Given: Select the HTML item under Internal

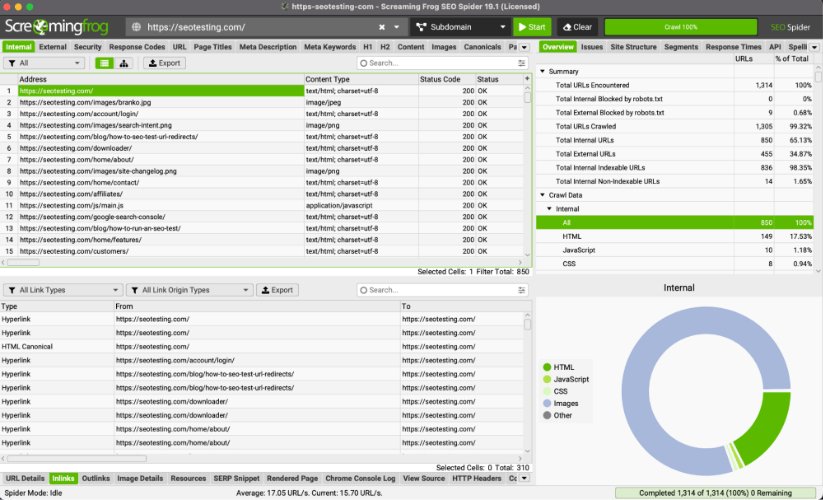Looking at the screenshot, I should tap(674, 237).
